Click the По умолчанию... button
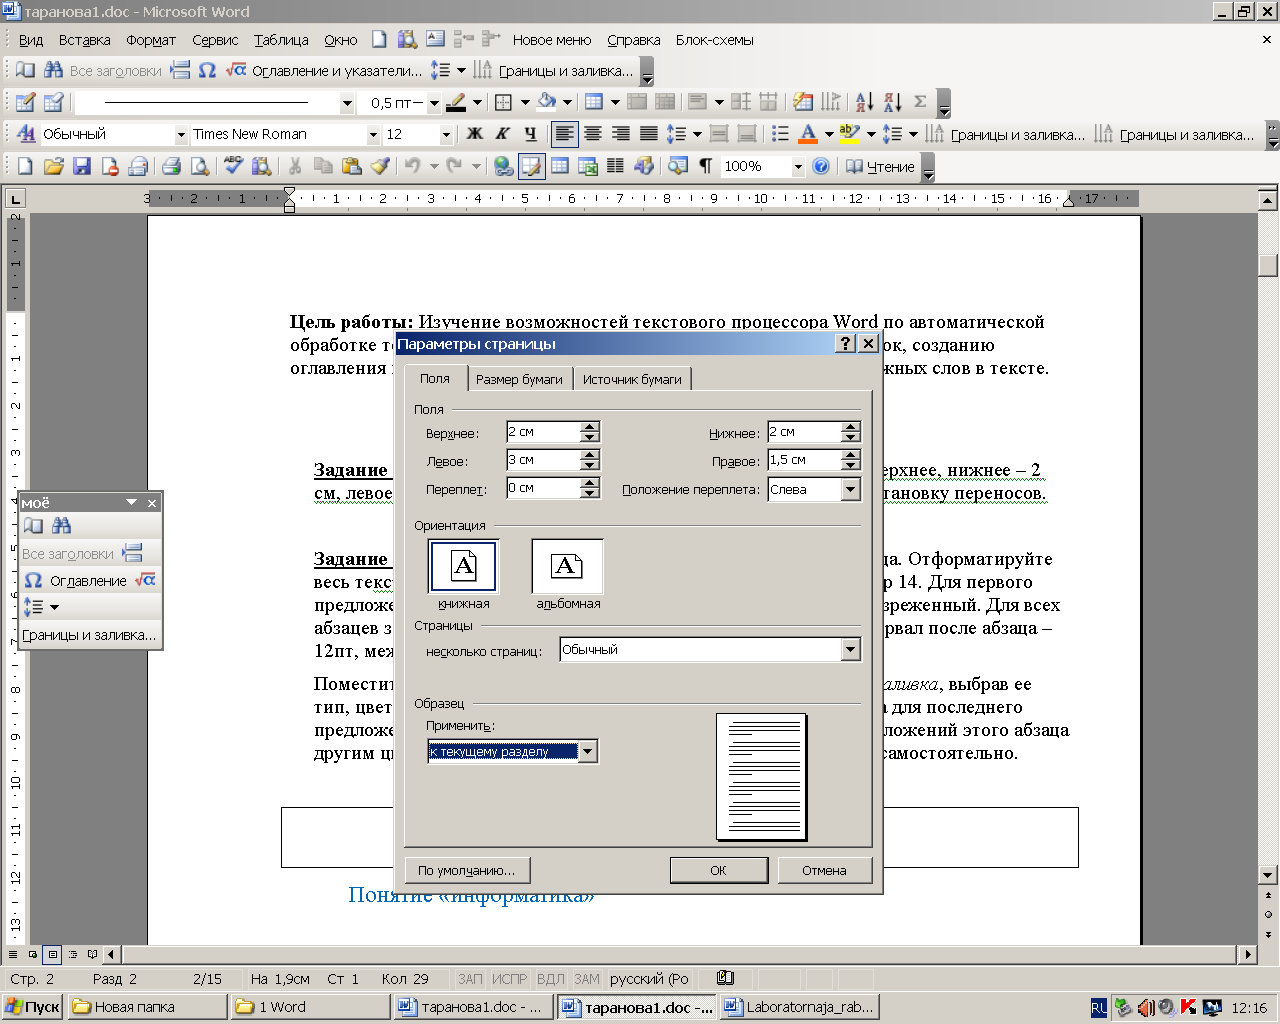The image size is (1280, 1024). 466,870
